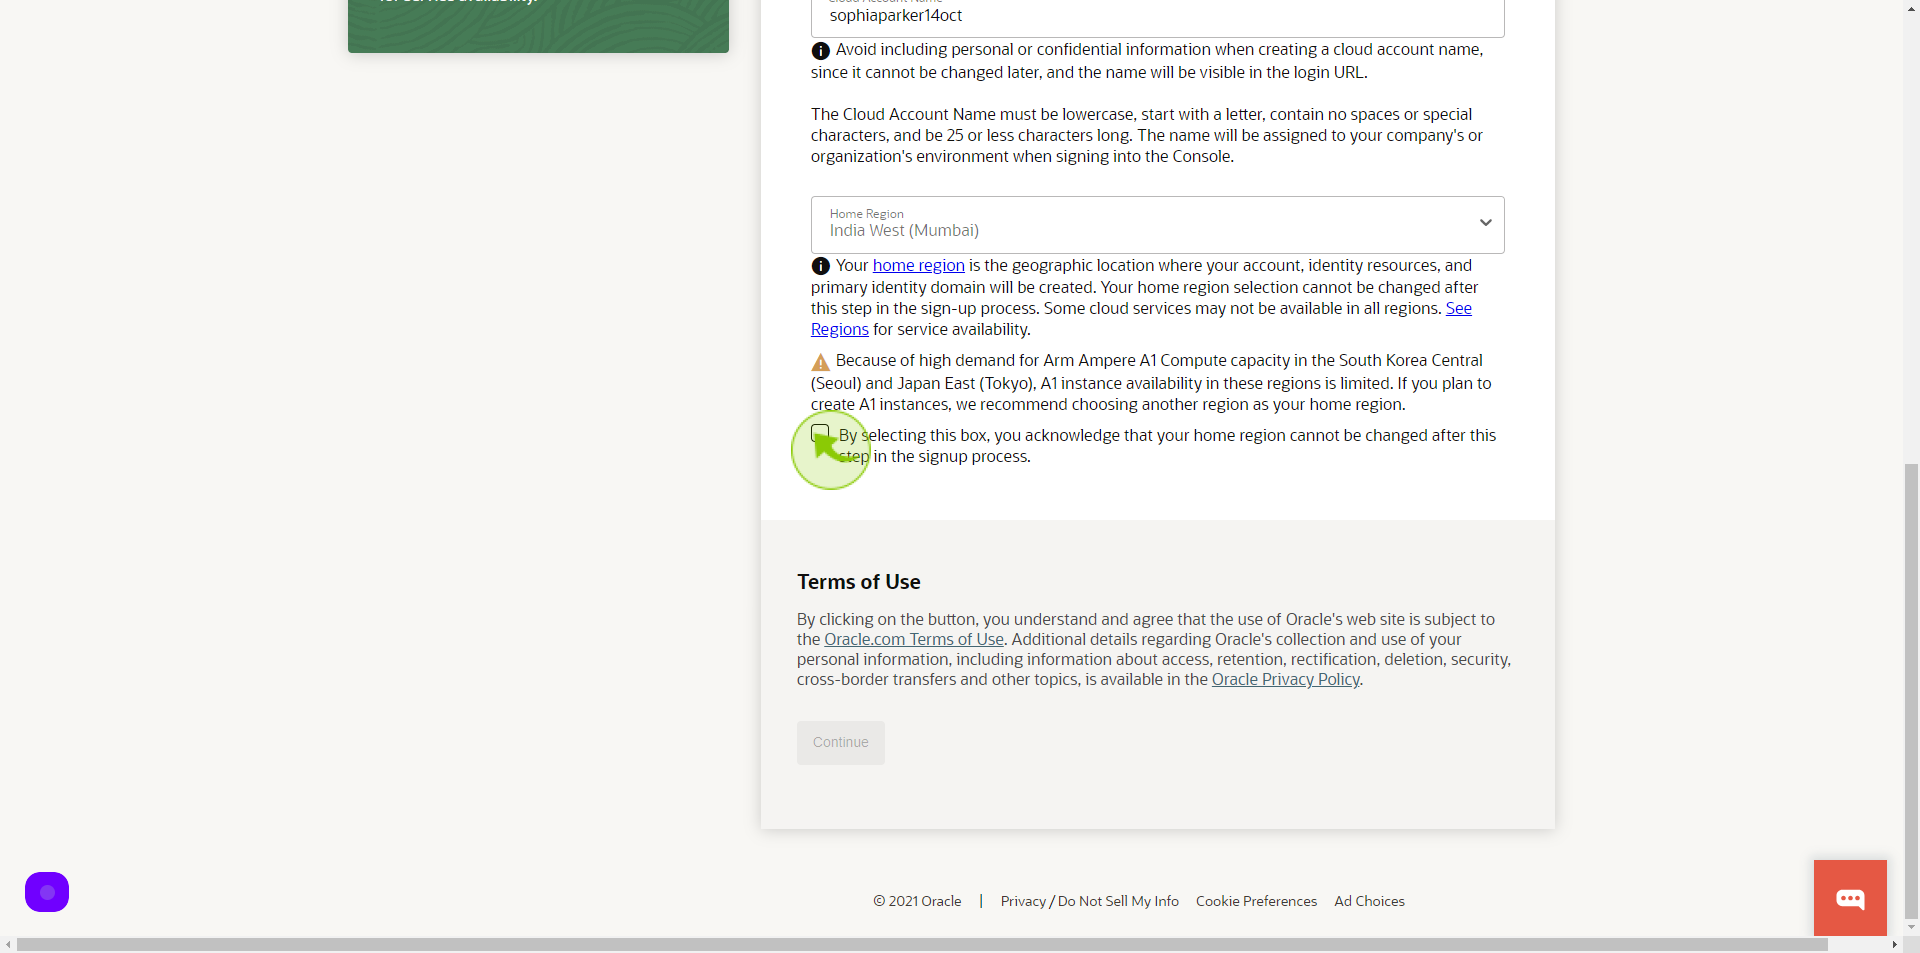Open Oracle.com Terms of Use link
The height and width of the screenshot is (953, 1920).
tap(913, 639)
